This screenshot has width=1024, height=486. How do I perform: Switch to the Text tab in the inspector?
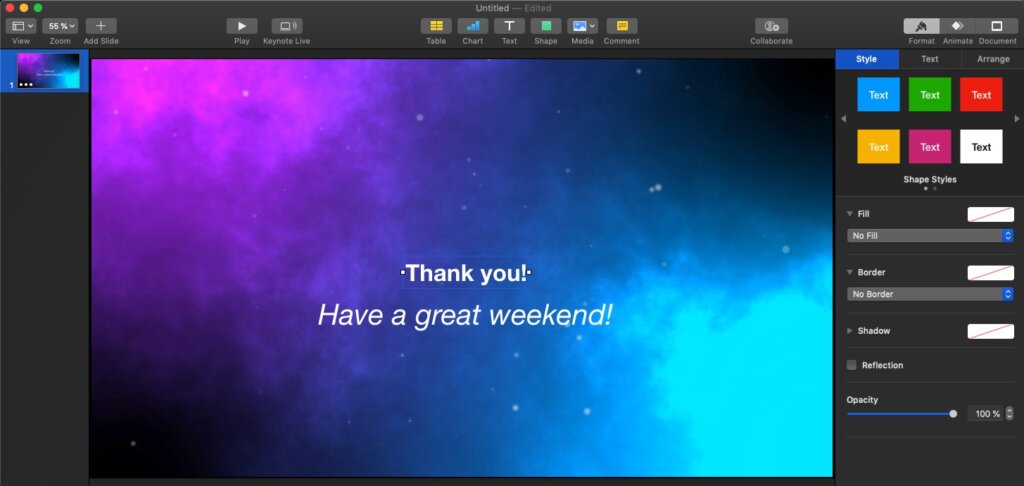(929, 60)
